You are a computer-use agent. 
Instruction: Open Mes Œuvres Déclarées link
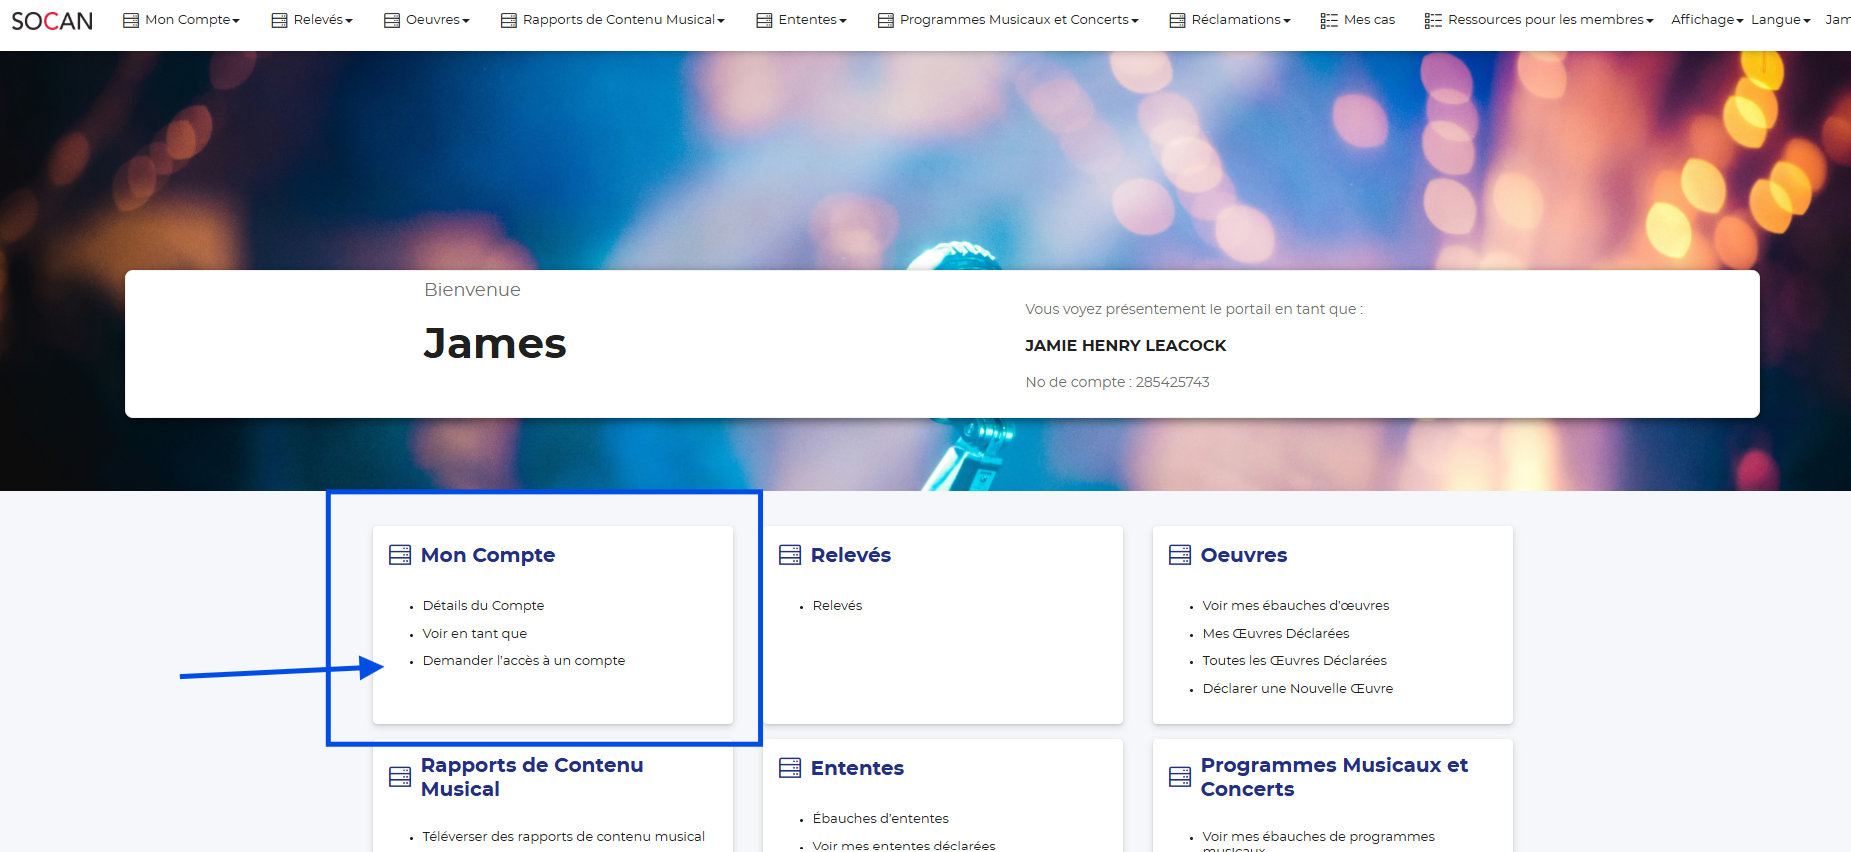click(x=1275, y=634)
